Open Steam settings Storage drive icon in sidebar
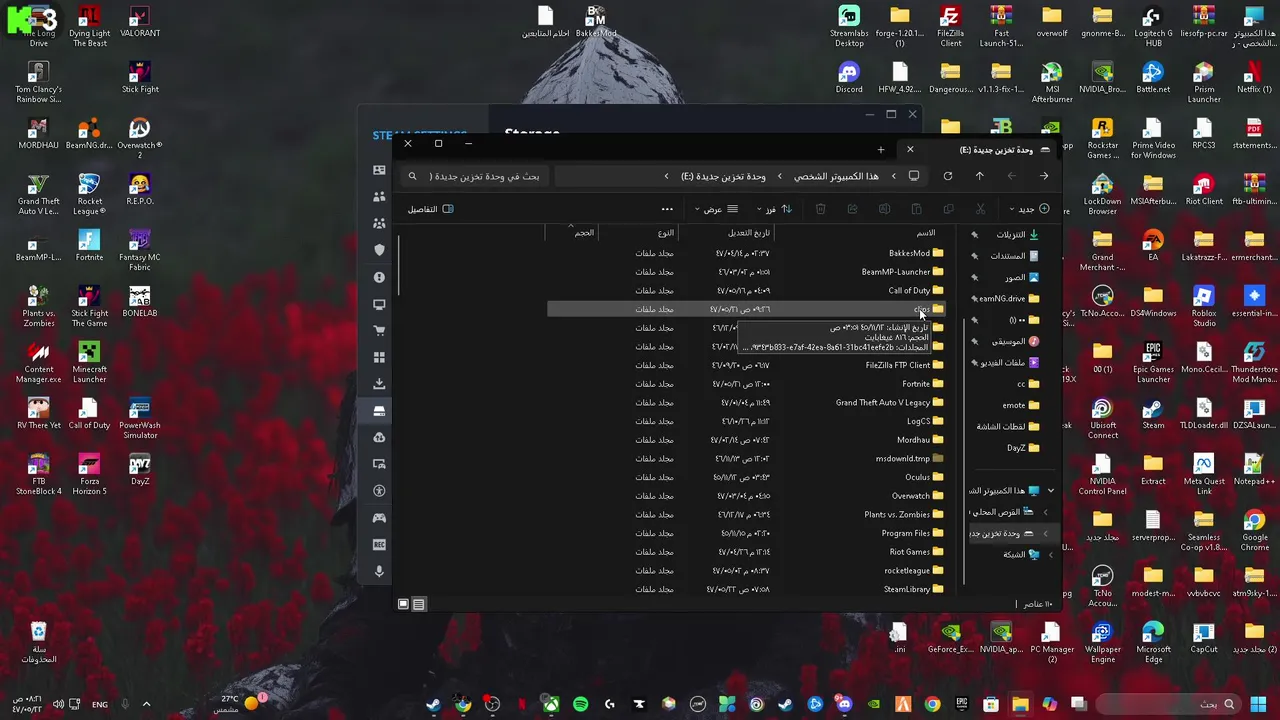Screen dimensions: 1280x720 coord(379,410)
